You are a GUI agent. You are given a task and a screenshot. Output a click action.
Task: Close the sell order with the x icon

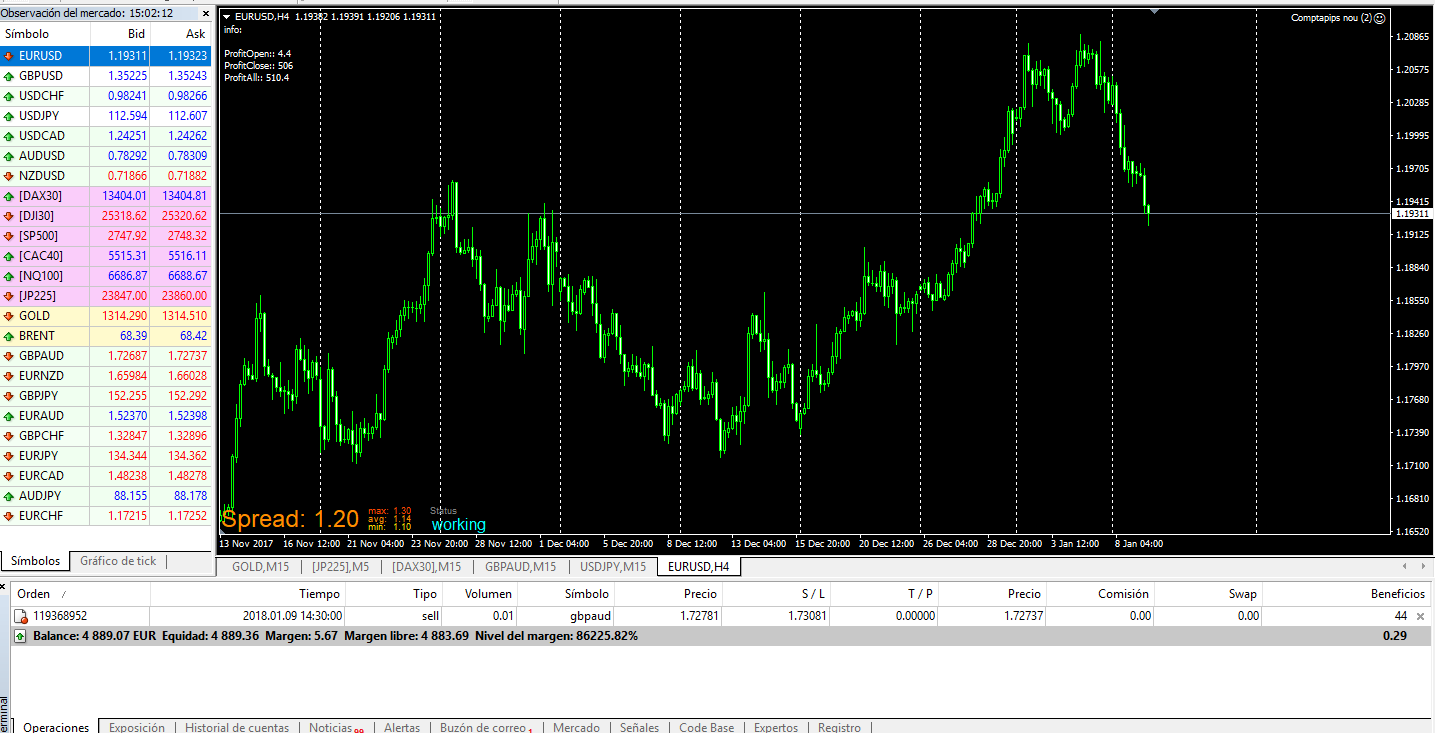[x=1419, y=617]
